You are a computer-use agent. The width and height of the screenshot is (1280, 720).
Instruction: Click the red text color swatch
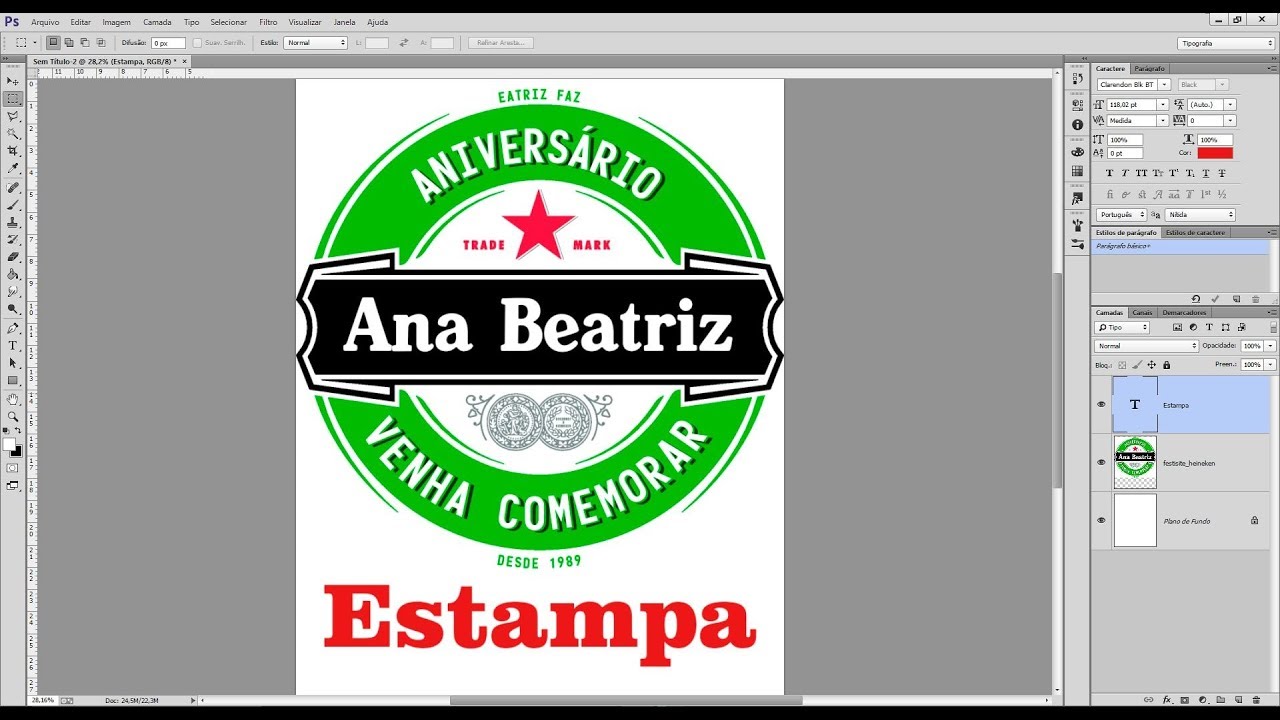pyautogui.click(x=1215, y=153)
